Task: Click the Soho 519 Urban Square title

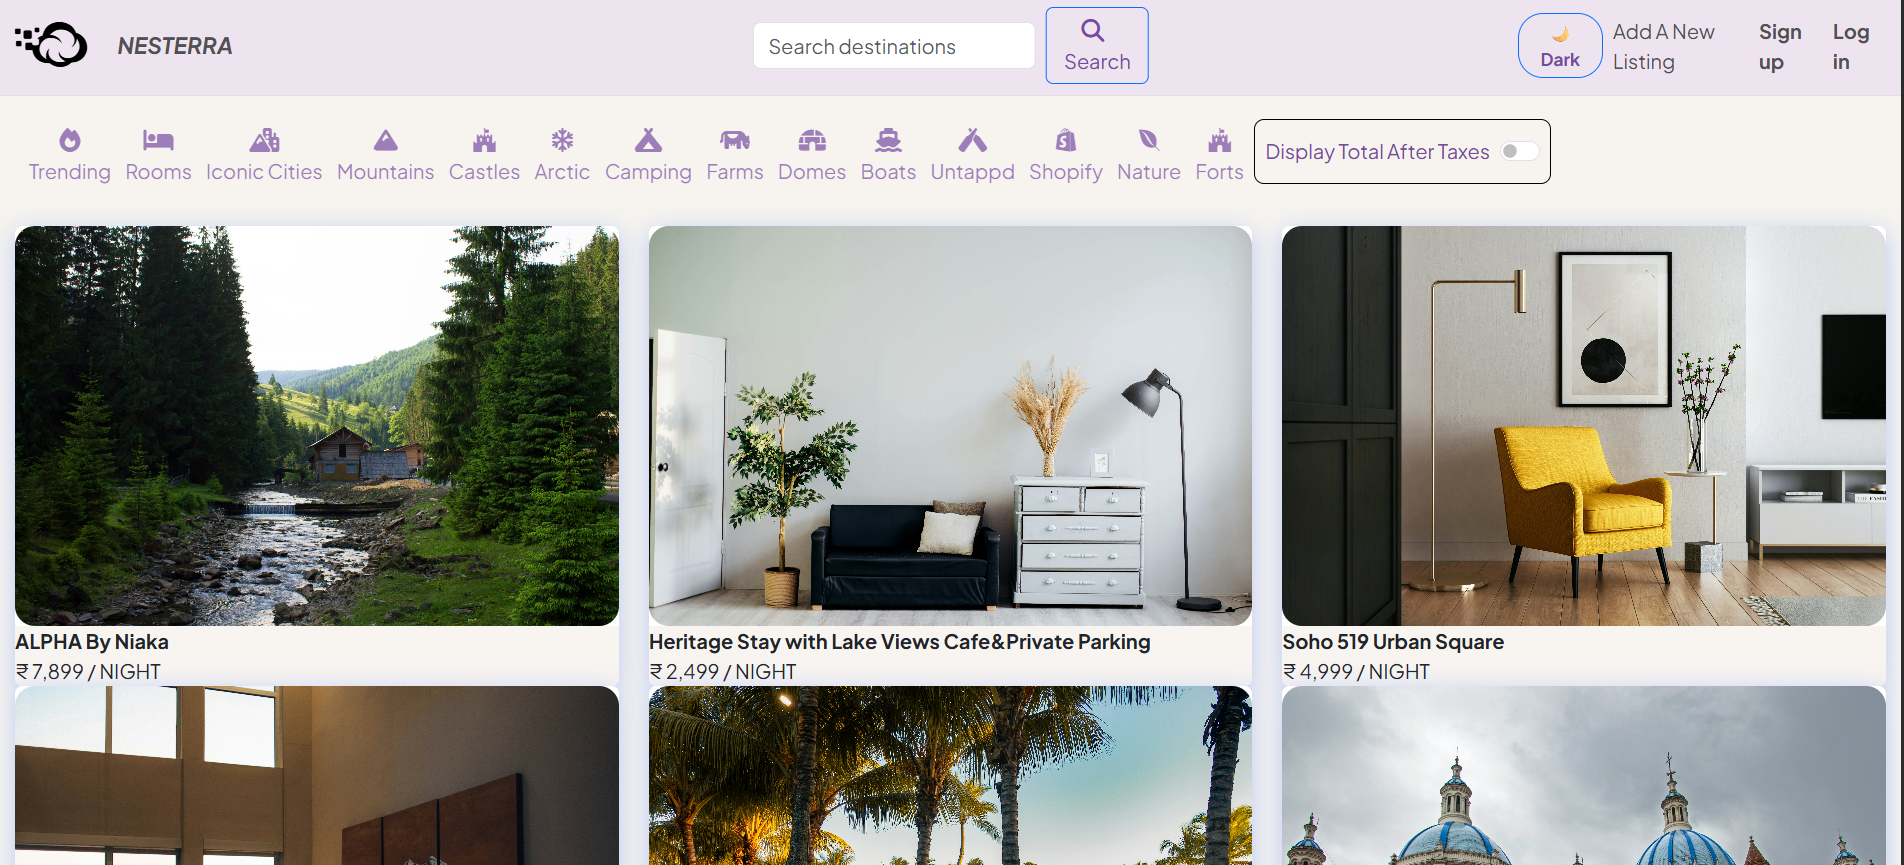Action: pyautogui.click(x=1393, y=642)
